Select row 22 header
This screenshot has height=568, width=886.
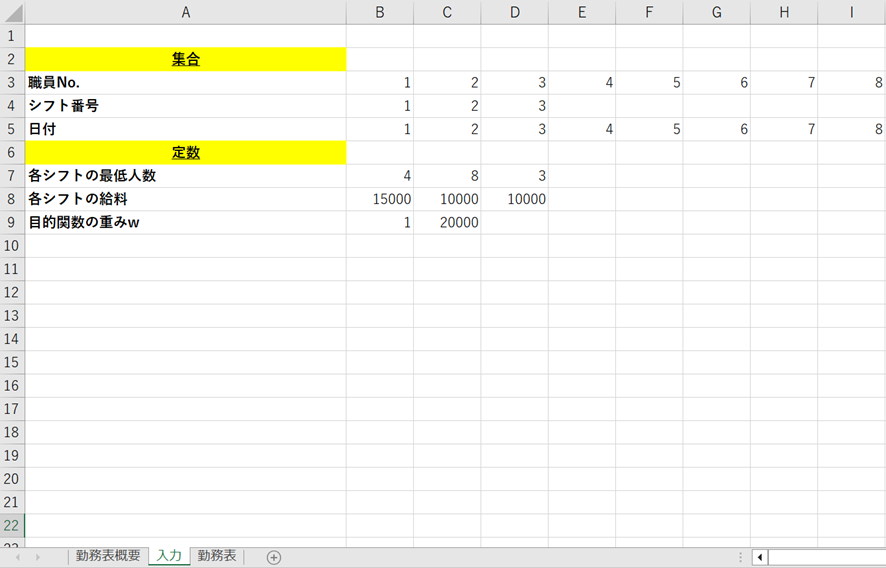[x=12, y=526]
